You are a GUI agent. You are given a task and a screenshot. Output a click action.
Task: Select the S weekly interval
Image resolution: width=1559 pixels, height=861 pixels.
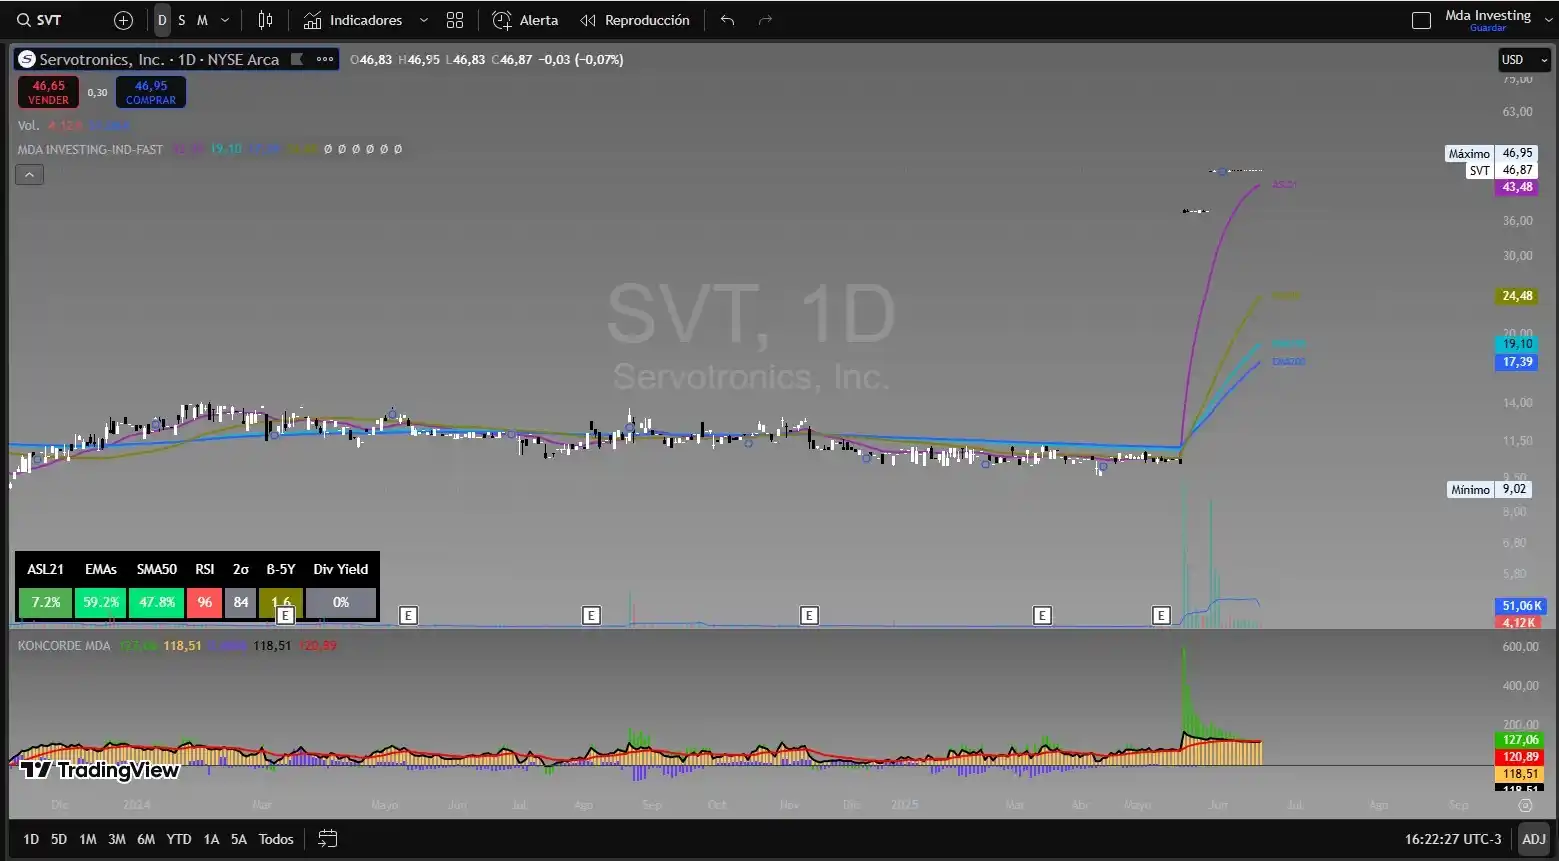point(181,20)
